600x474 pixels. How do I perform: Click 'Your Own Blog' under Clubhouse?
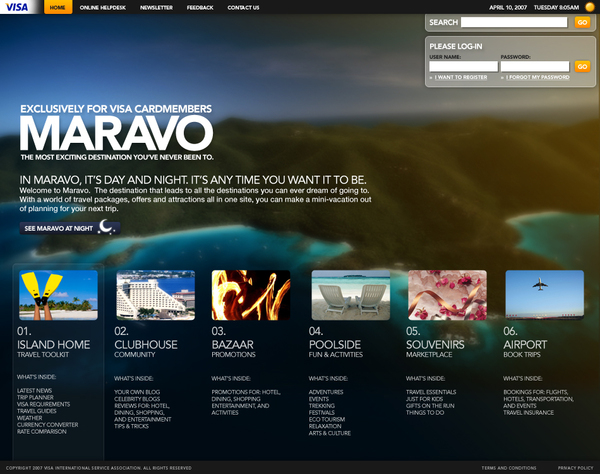click(137, 392)
